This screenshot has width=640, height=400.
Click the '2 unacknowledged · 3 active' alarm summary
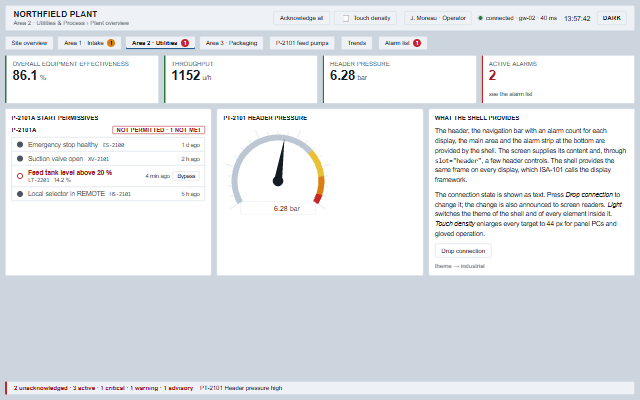[x=103, y=388]
